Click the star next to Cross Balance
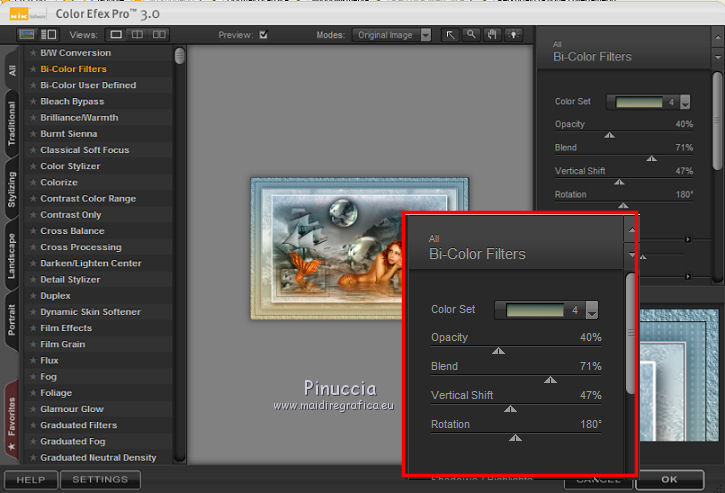 [x=33, y=231]
